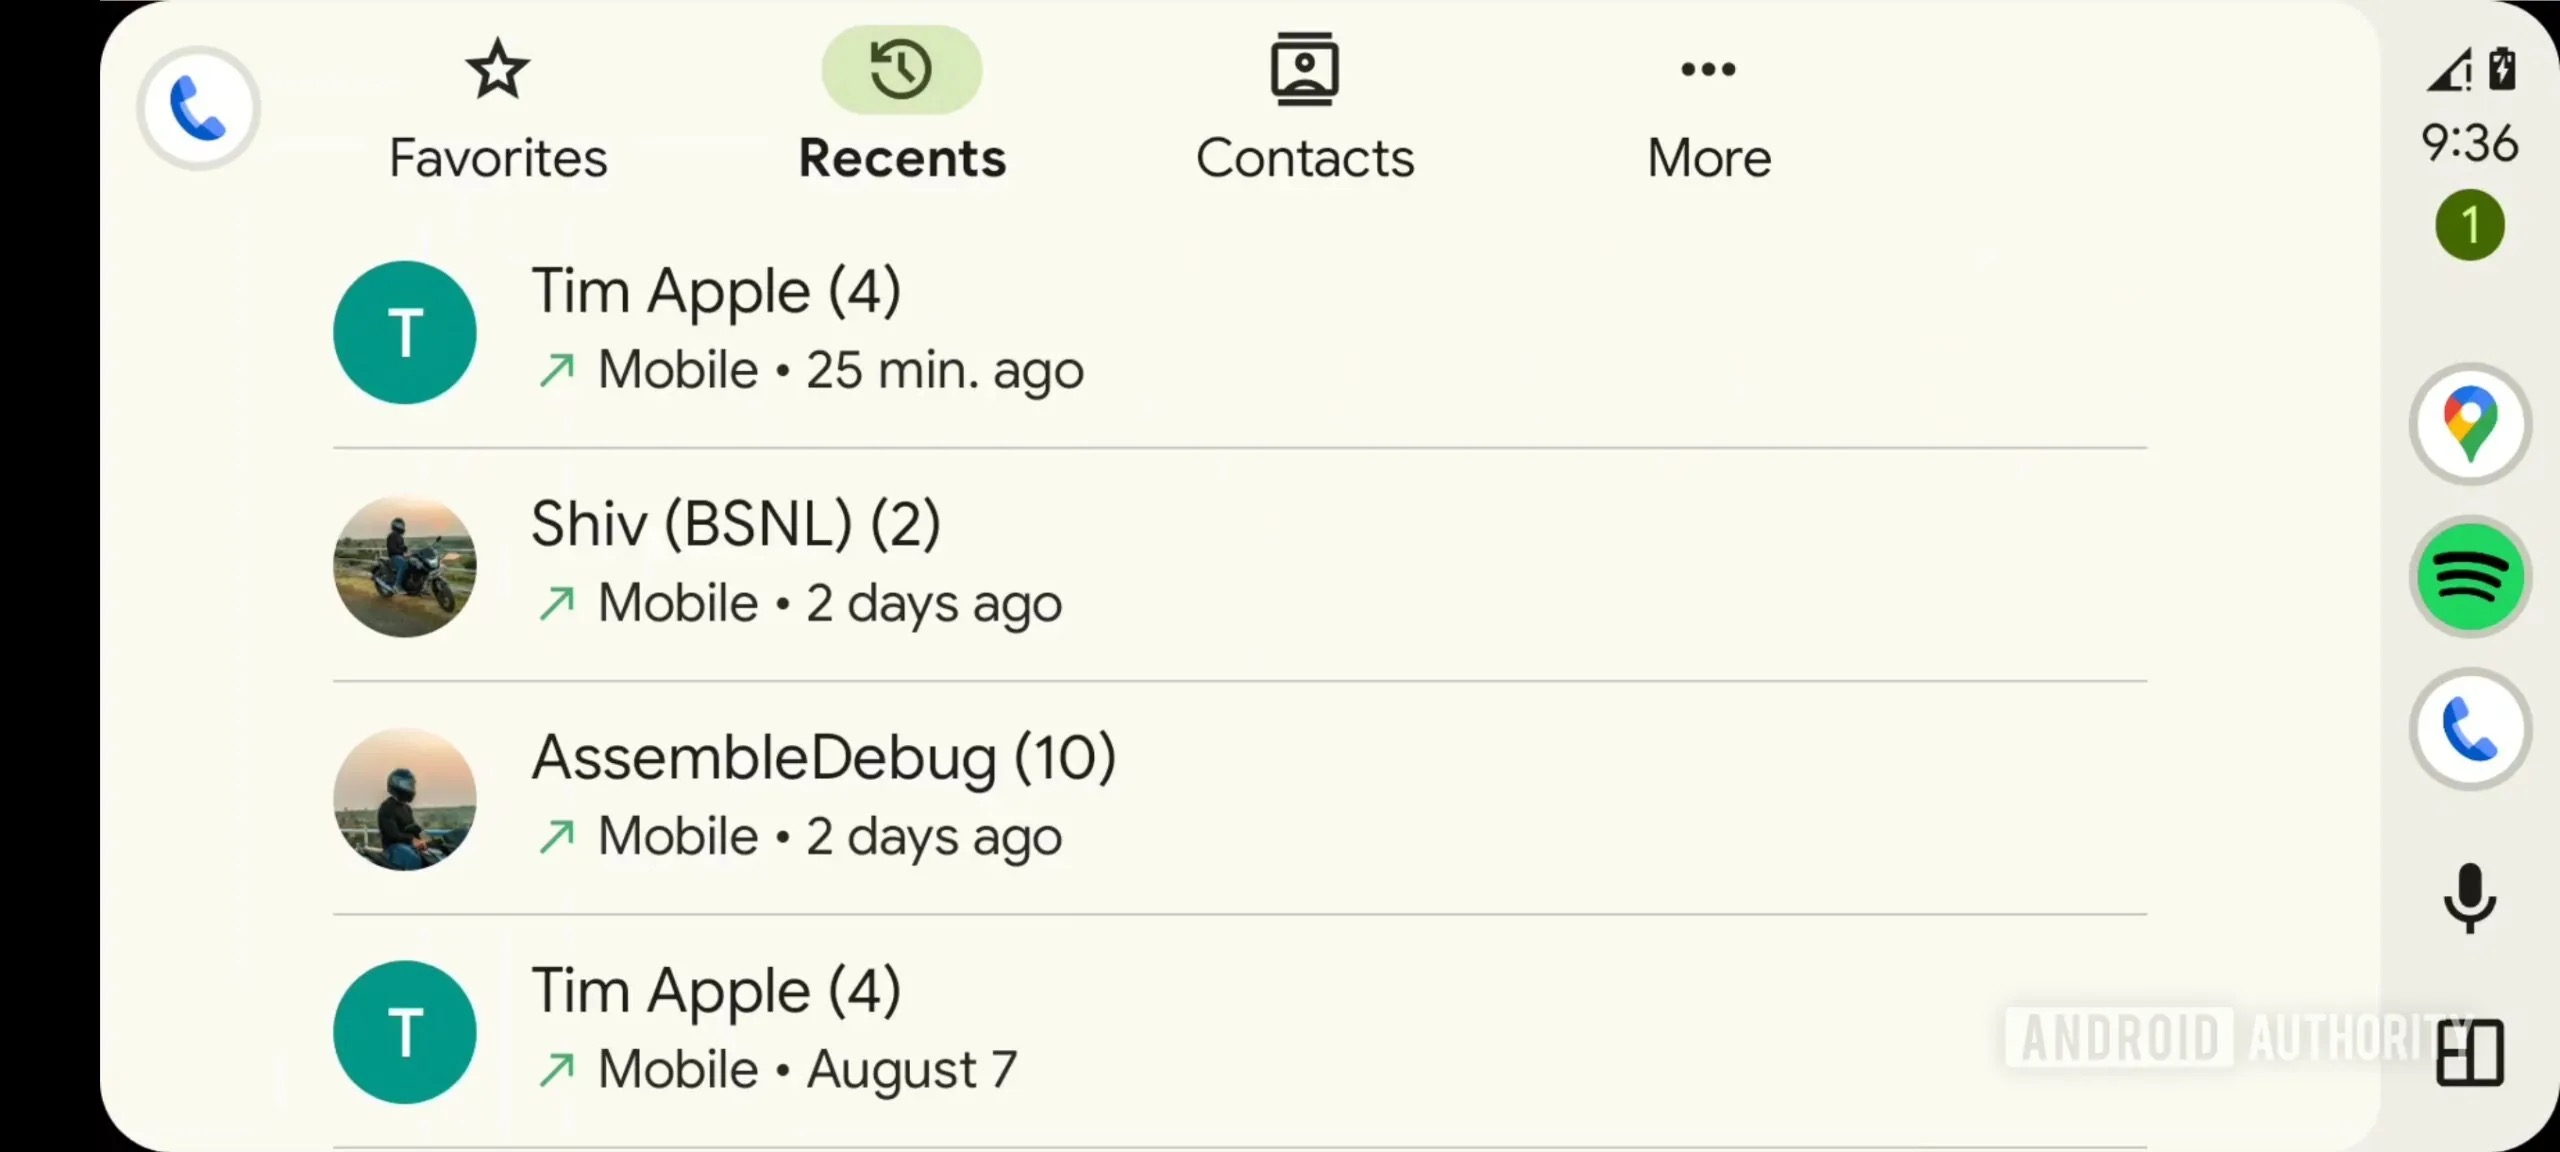Launch Google Maps from the side rail
The width and height of the screenshot is (2560, 1152).
pyautogui.click(x=2470, y=424)
